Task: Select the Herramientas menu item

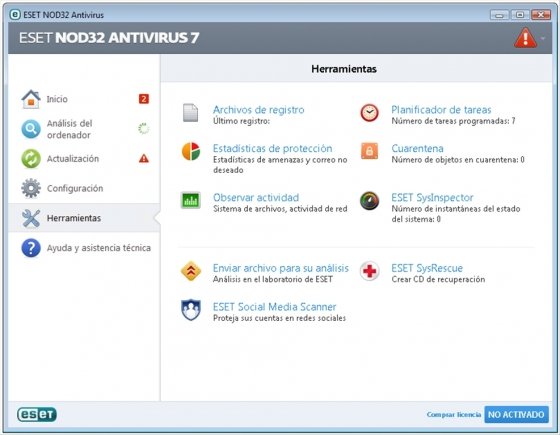Action: (84, 218)
